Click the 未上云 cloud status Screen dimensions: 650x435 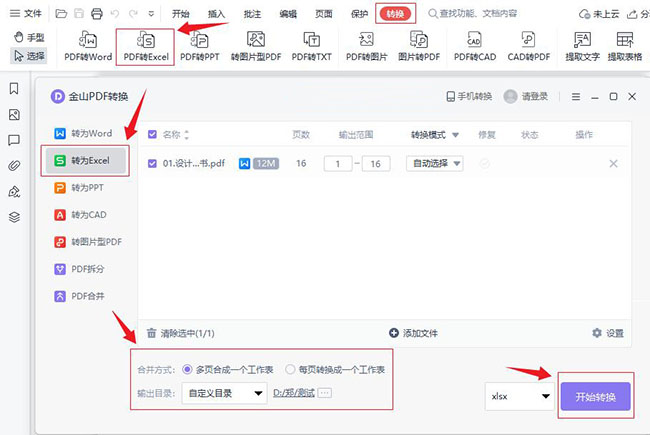tap(599, 14)
